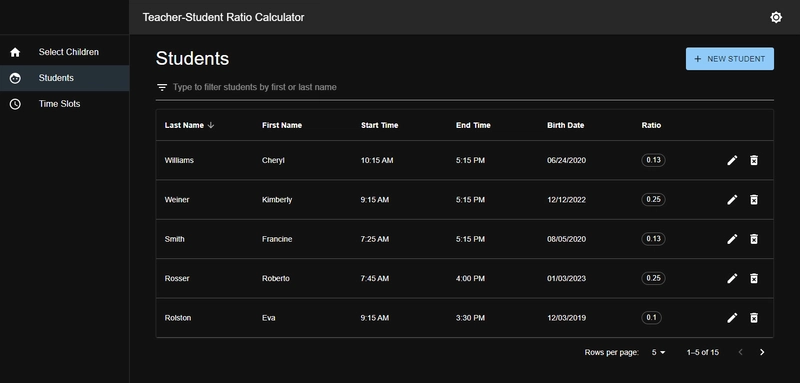This screenshot has height=383, width=800.
Task: Sort by Start Time column header
Action: coord(380,125)
